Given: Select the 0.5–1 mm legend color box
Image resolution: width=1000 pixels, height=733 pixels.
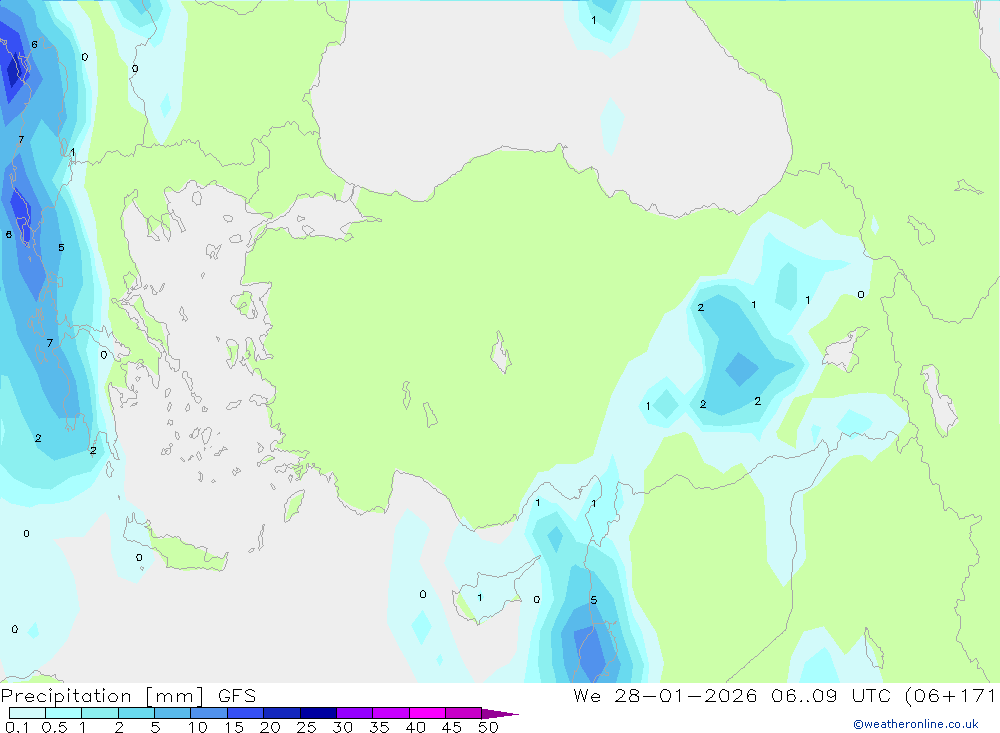Looking at the screenshot, I should tap(63, 713).
